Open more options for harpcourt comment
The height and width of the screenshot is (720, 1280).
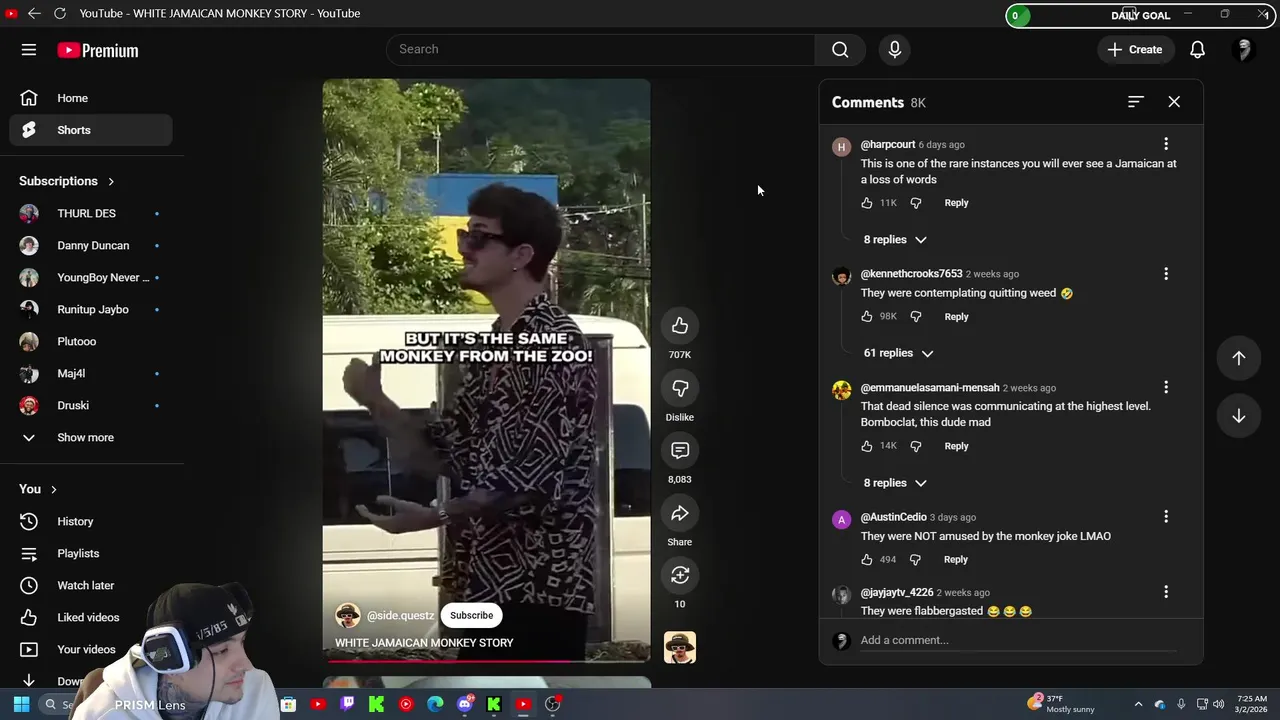click(1166, 145)
